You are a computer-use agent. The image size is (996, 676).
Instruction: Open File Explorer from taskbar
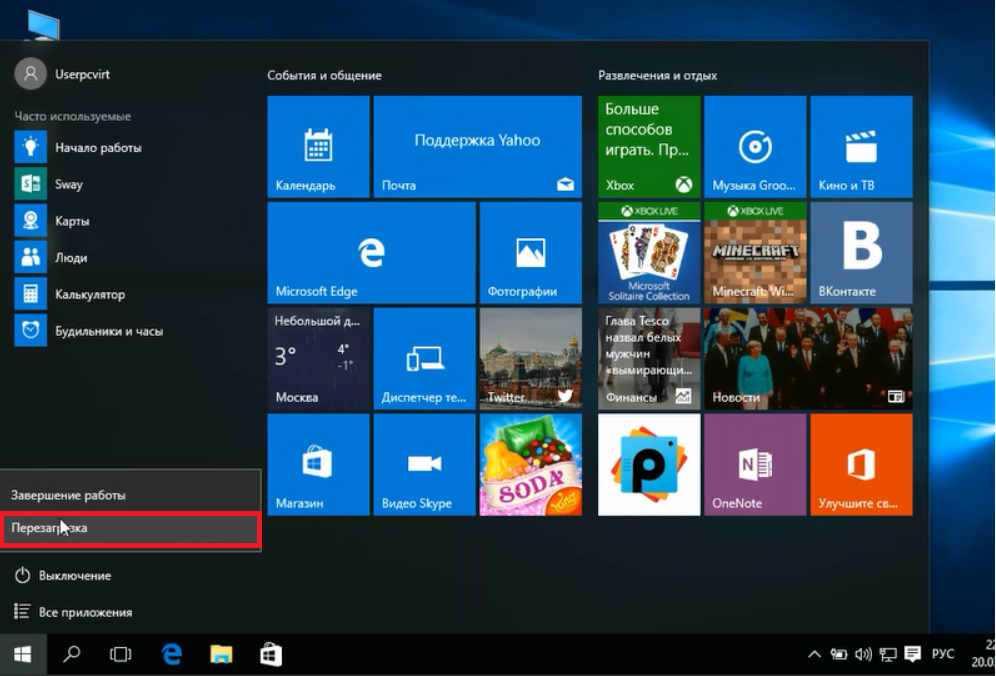pos(221,654)
